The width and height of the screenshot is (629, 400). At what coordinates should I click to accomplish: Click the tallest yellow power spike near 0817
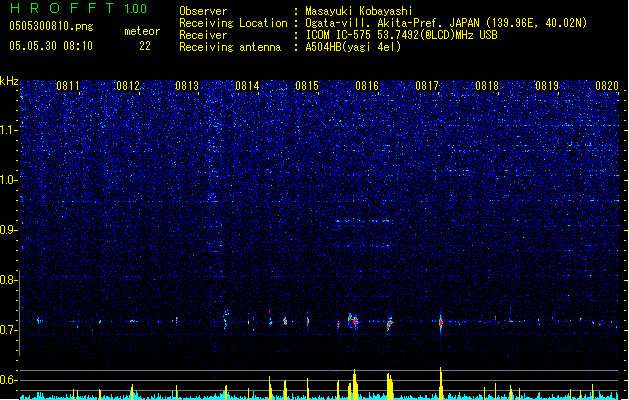tap(441, 383)
